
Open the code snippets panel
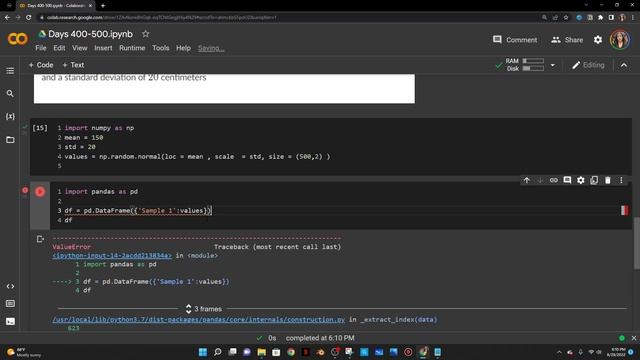(10, 287)
